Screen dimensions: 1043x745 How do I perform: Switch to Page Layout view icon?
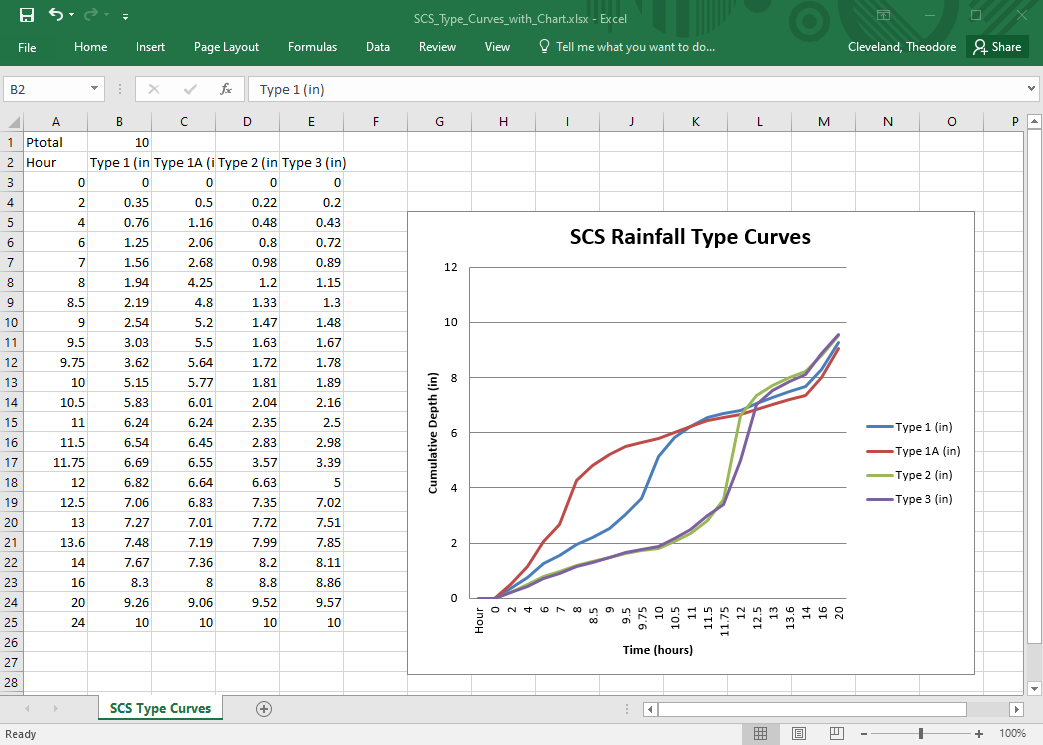pyautogui.click(x=799, y=734)
